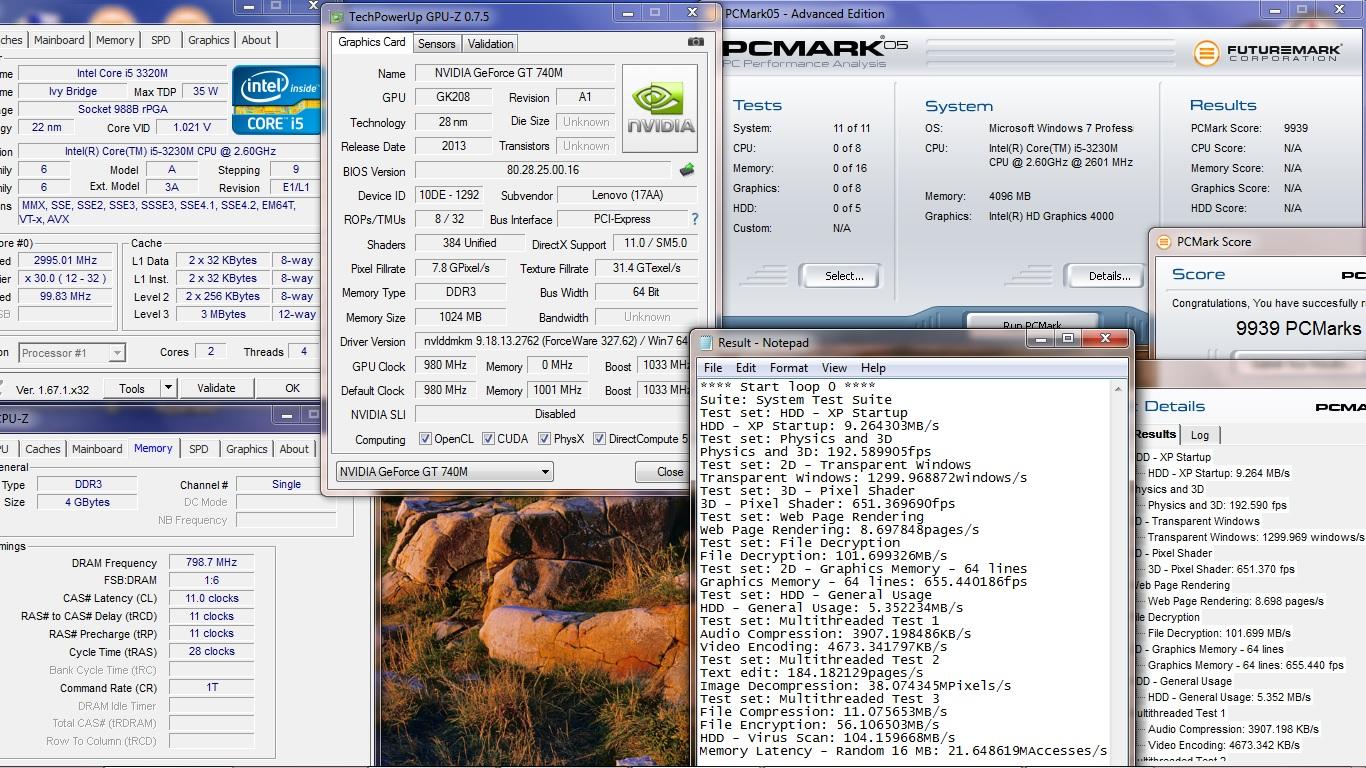Select the Results tab in PCMark Details

[x=1155, y=434]
